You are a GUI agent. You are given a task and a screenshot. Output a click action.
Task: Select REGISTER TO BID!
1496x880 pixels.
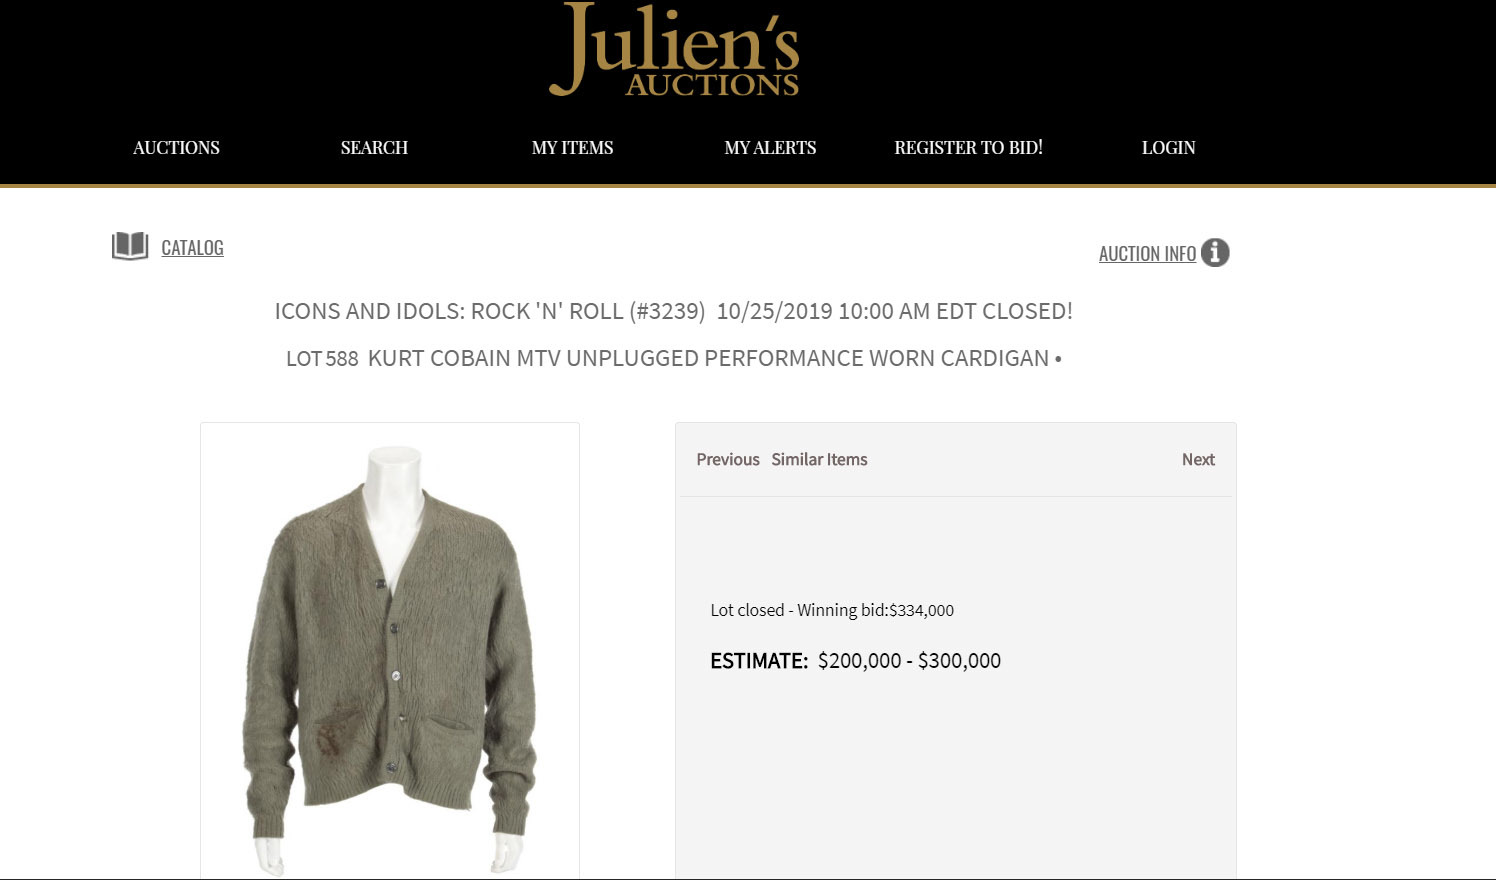pos(968,148)
